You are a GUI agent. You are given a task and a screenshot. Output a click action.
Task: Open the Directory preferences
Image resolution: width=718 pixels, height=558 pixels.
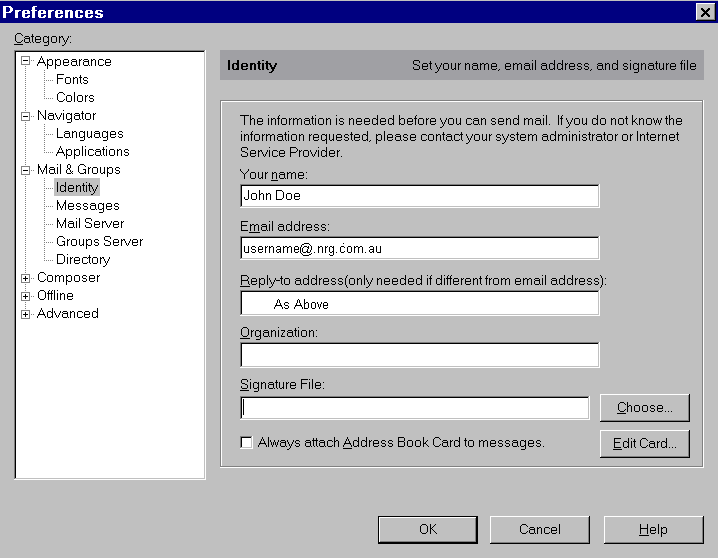(83, 259)
